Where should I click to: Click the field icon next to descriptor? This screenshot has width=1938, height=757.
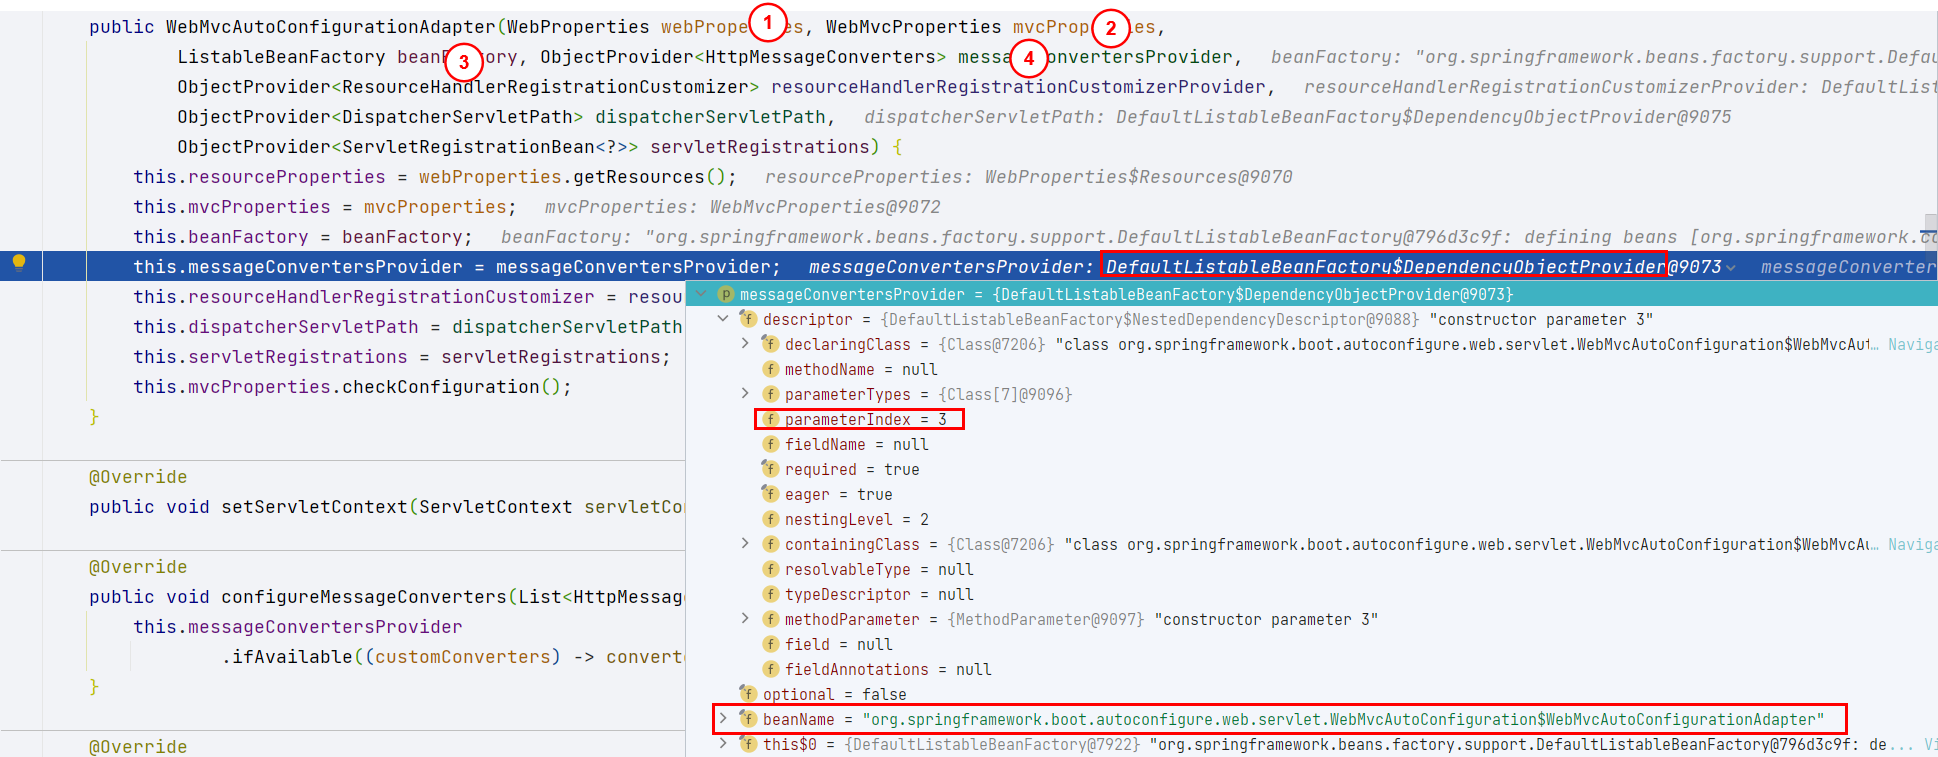tap(748, 319)
